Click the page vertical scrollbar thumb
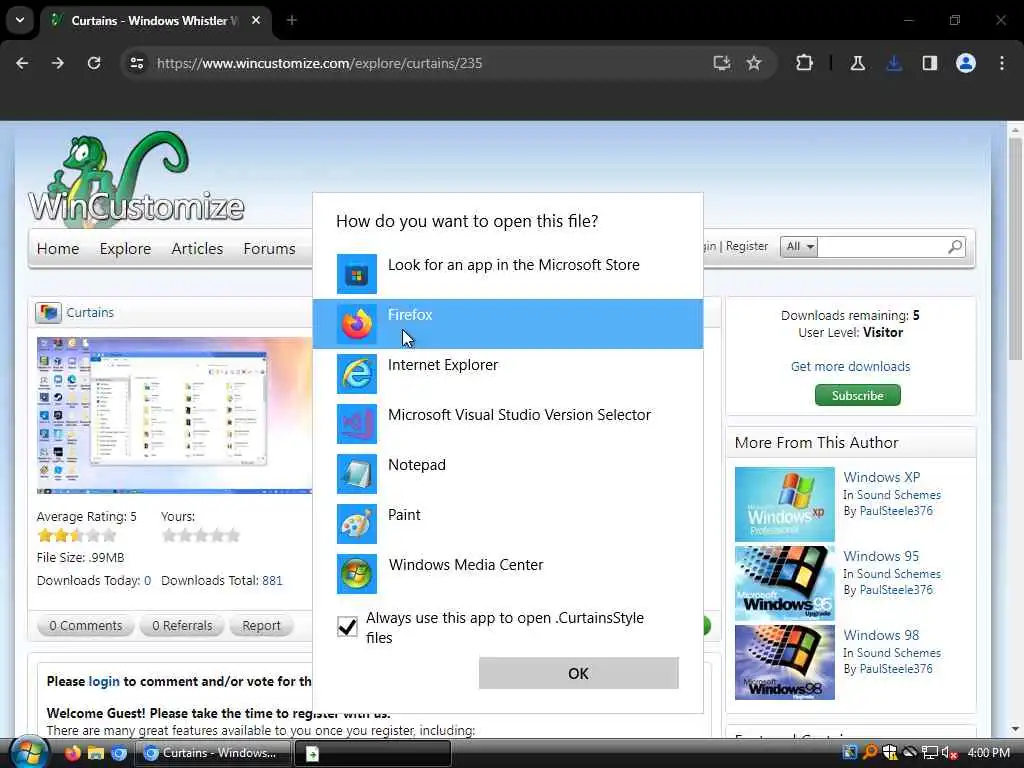The image size is (1024, 768). pos(1015,248)
